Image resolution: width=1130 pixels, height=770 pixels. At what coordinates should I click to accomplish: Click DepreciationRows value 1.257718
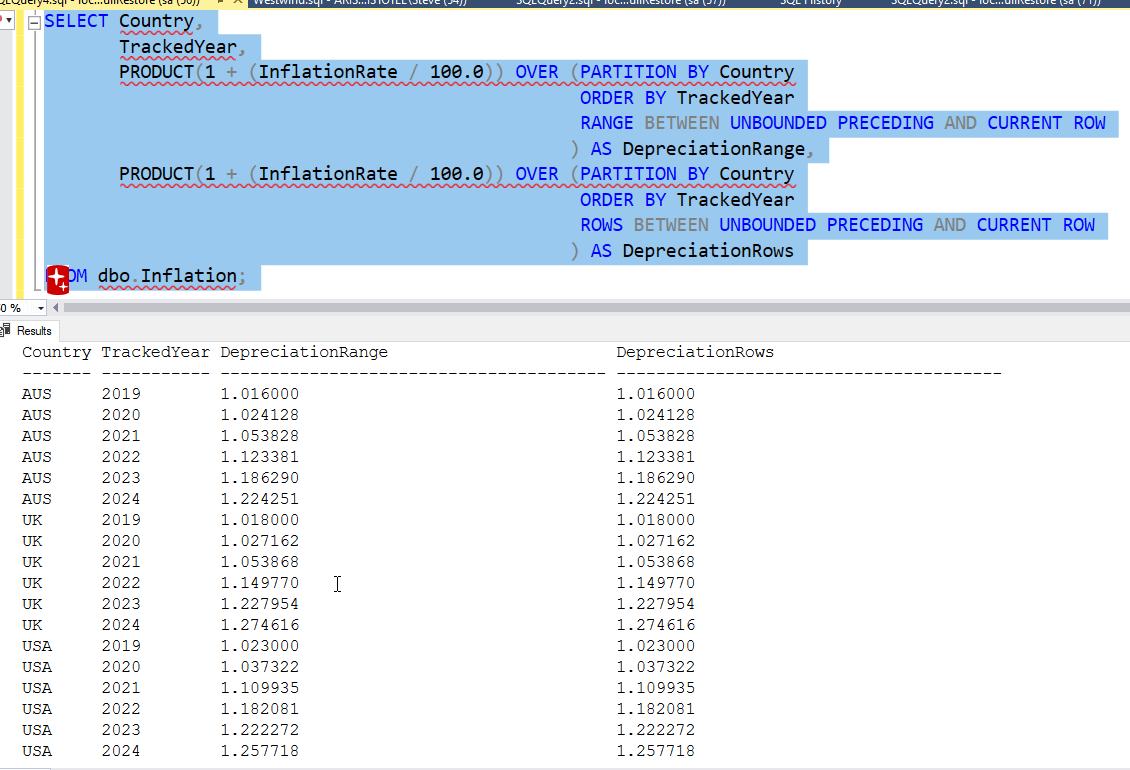click(x=656, y=751)
